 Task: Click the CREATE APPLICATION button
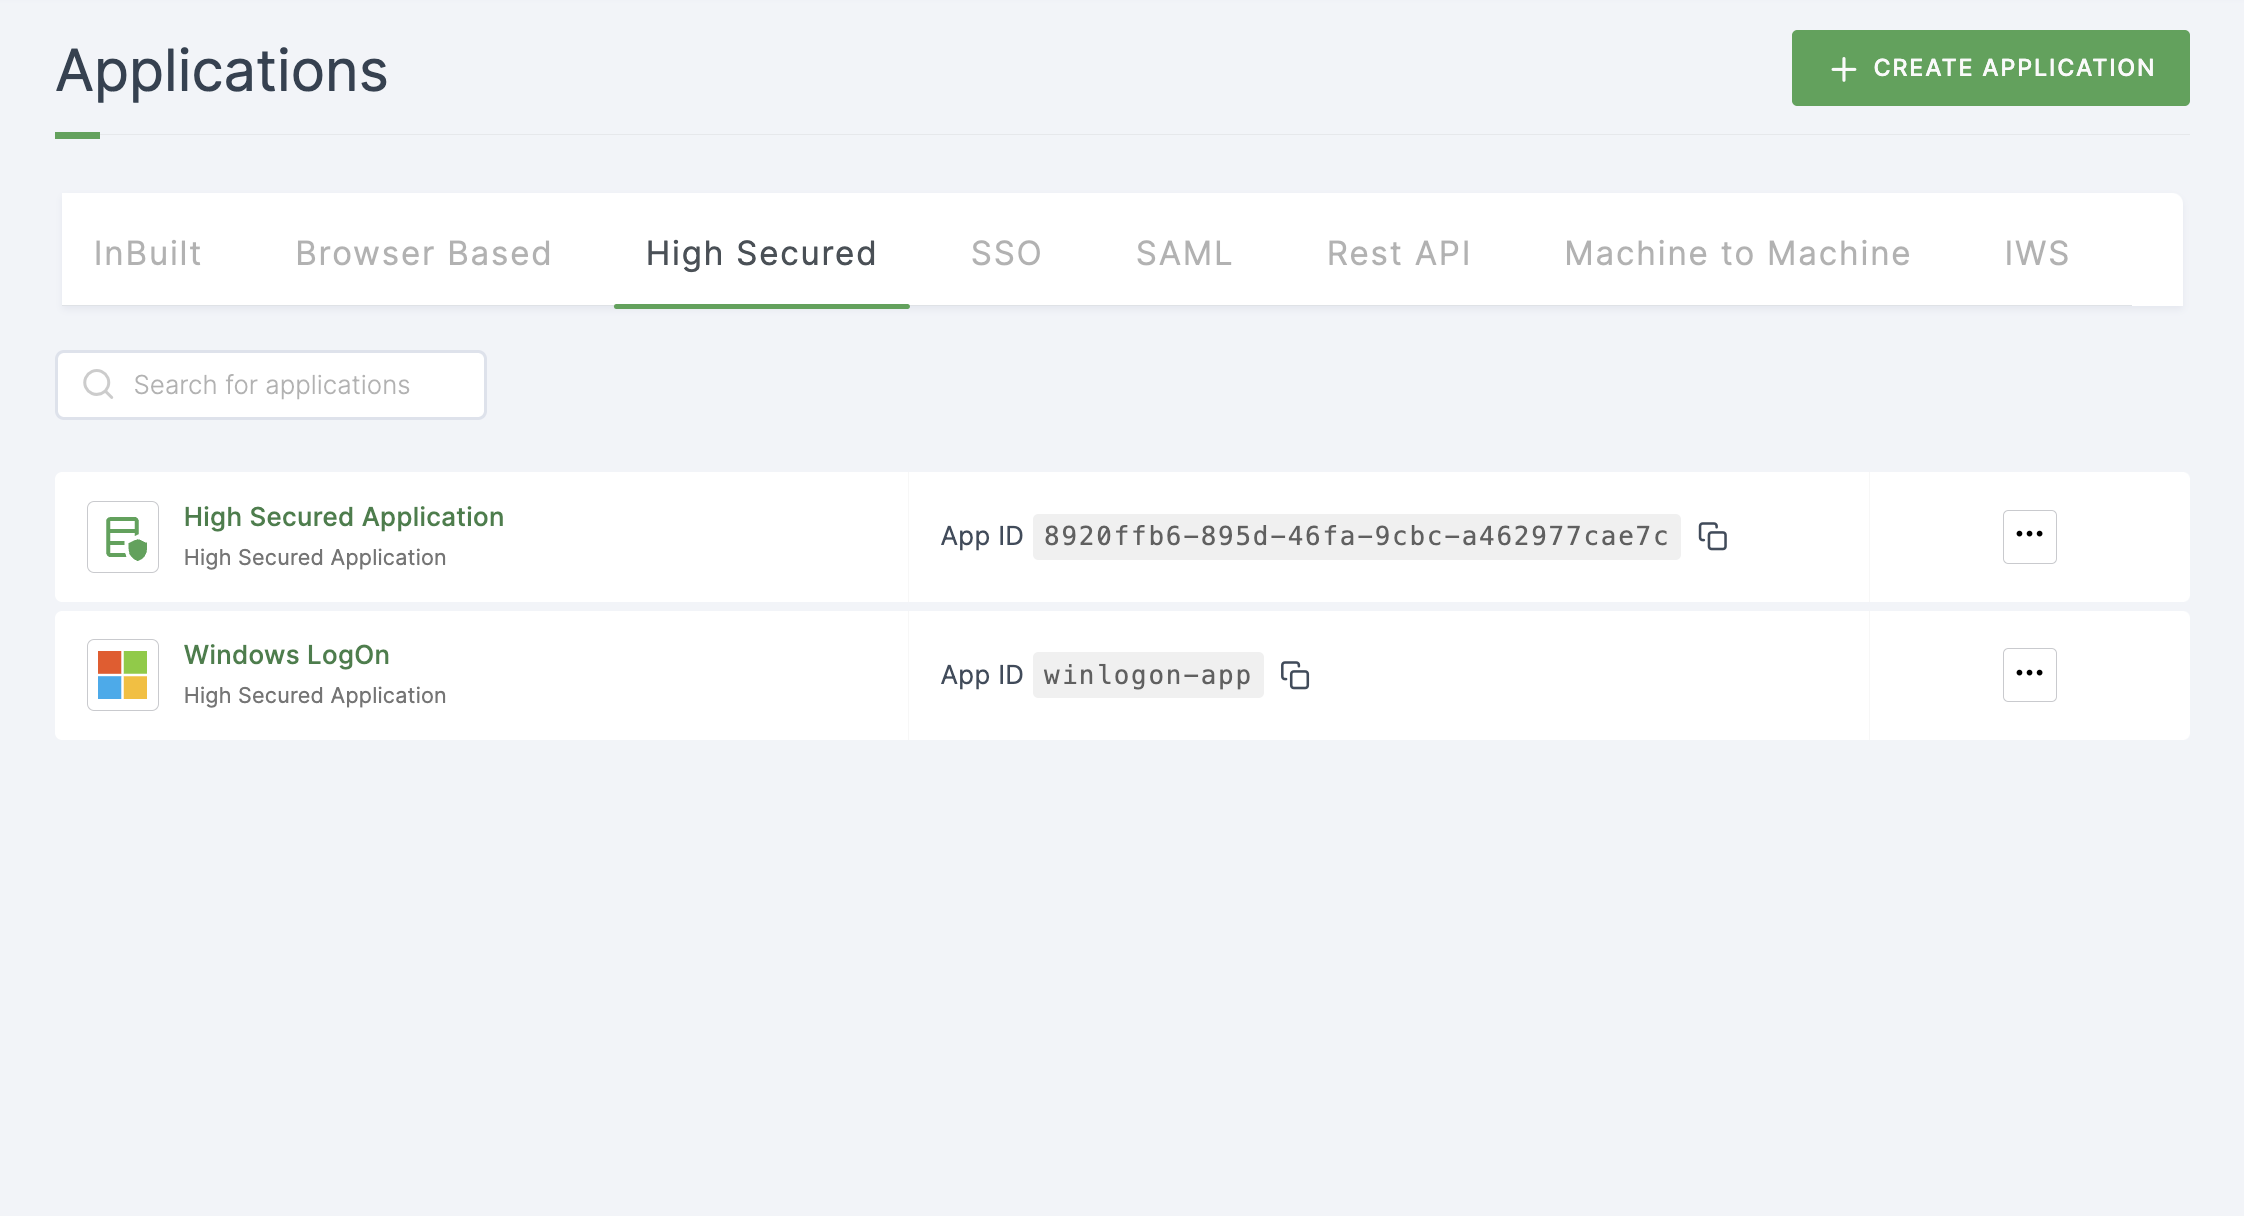1991,67
